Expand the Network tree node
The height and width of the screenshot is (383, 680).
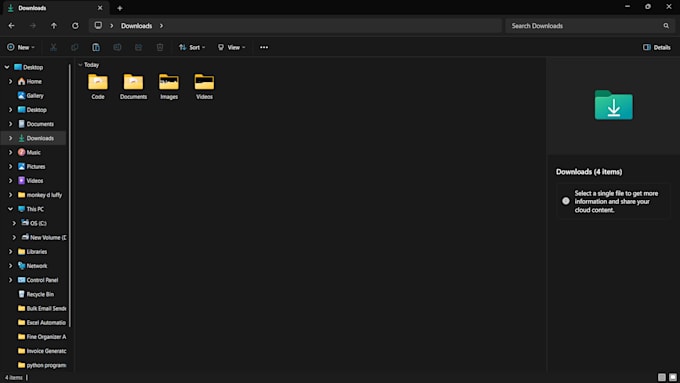pyautogui.click(x=10, y=266)
